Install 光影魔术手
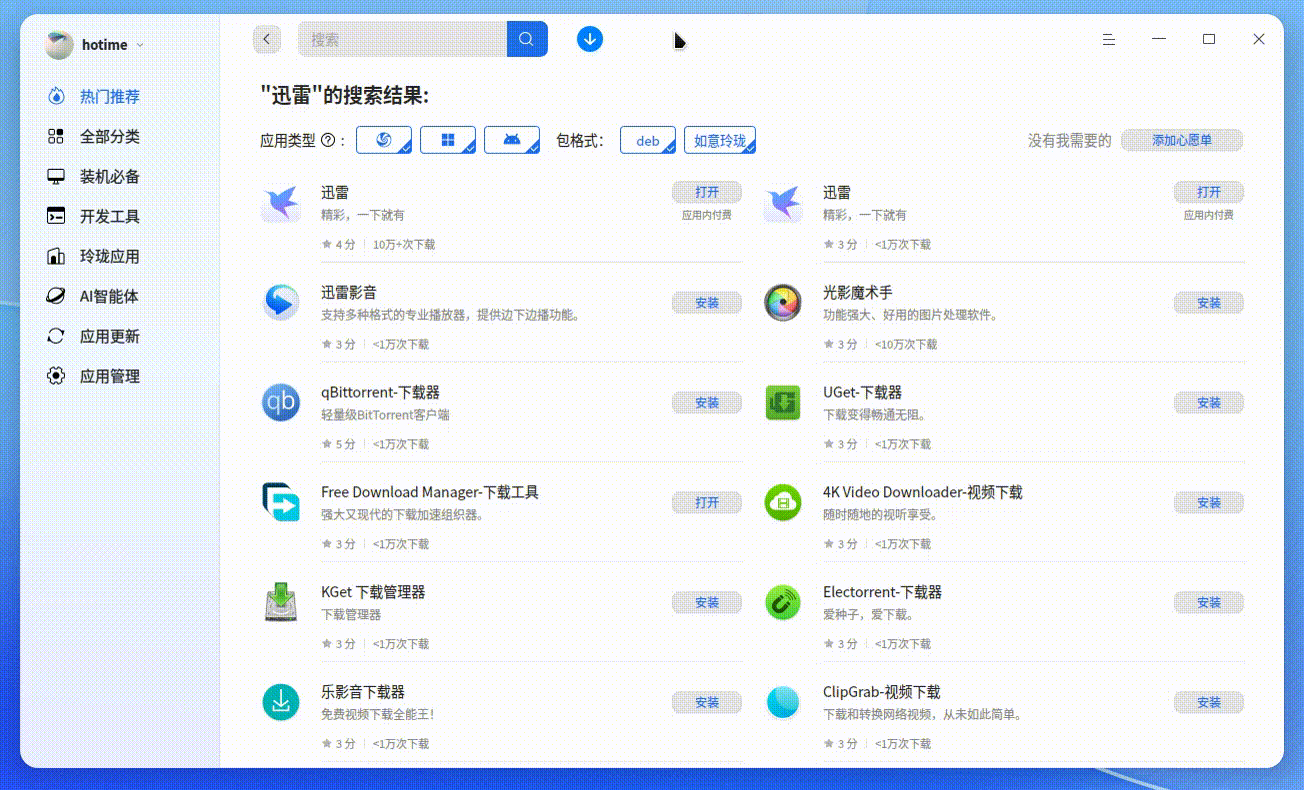The height and width of the screenshot is (790, 1304). coord(1209,302)
